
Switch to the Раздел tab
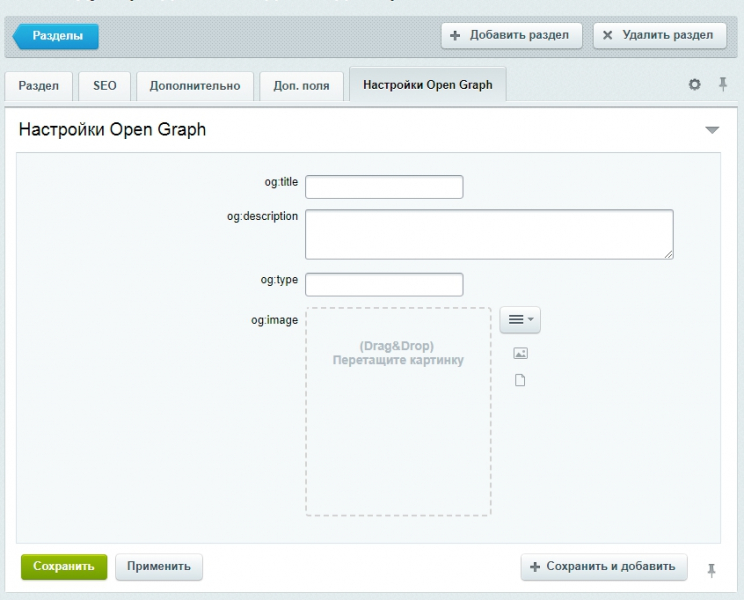[39, 86]
